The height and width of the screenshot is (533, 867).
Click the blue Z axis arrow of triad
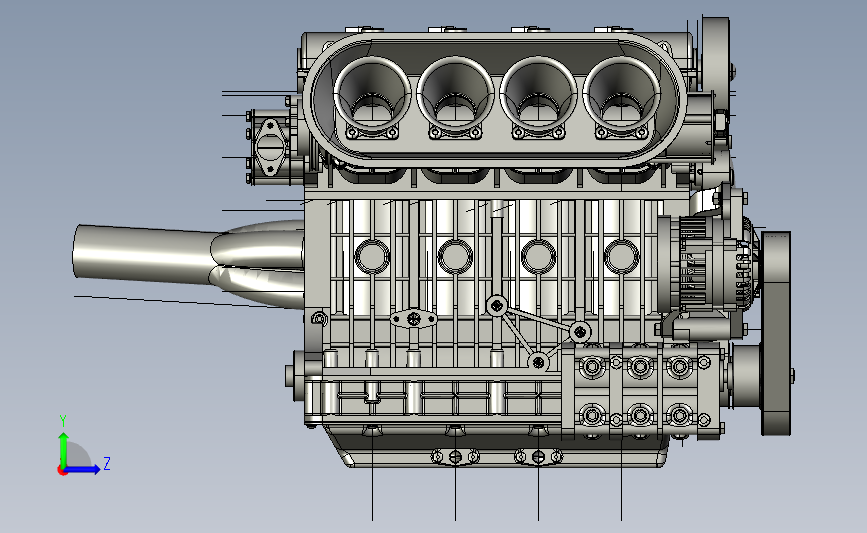coord(82,470)
